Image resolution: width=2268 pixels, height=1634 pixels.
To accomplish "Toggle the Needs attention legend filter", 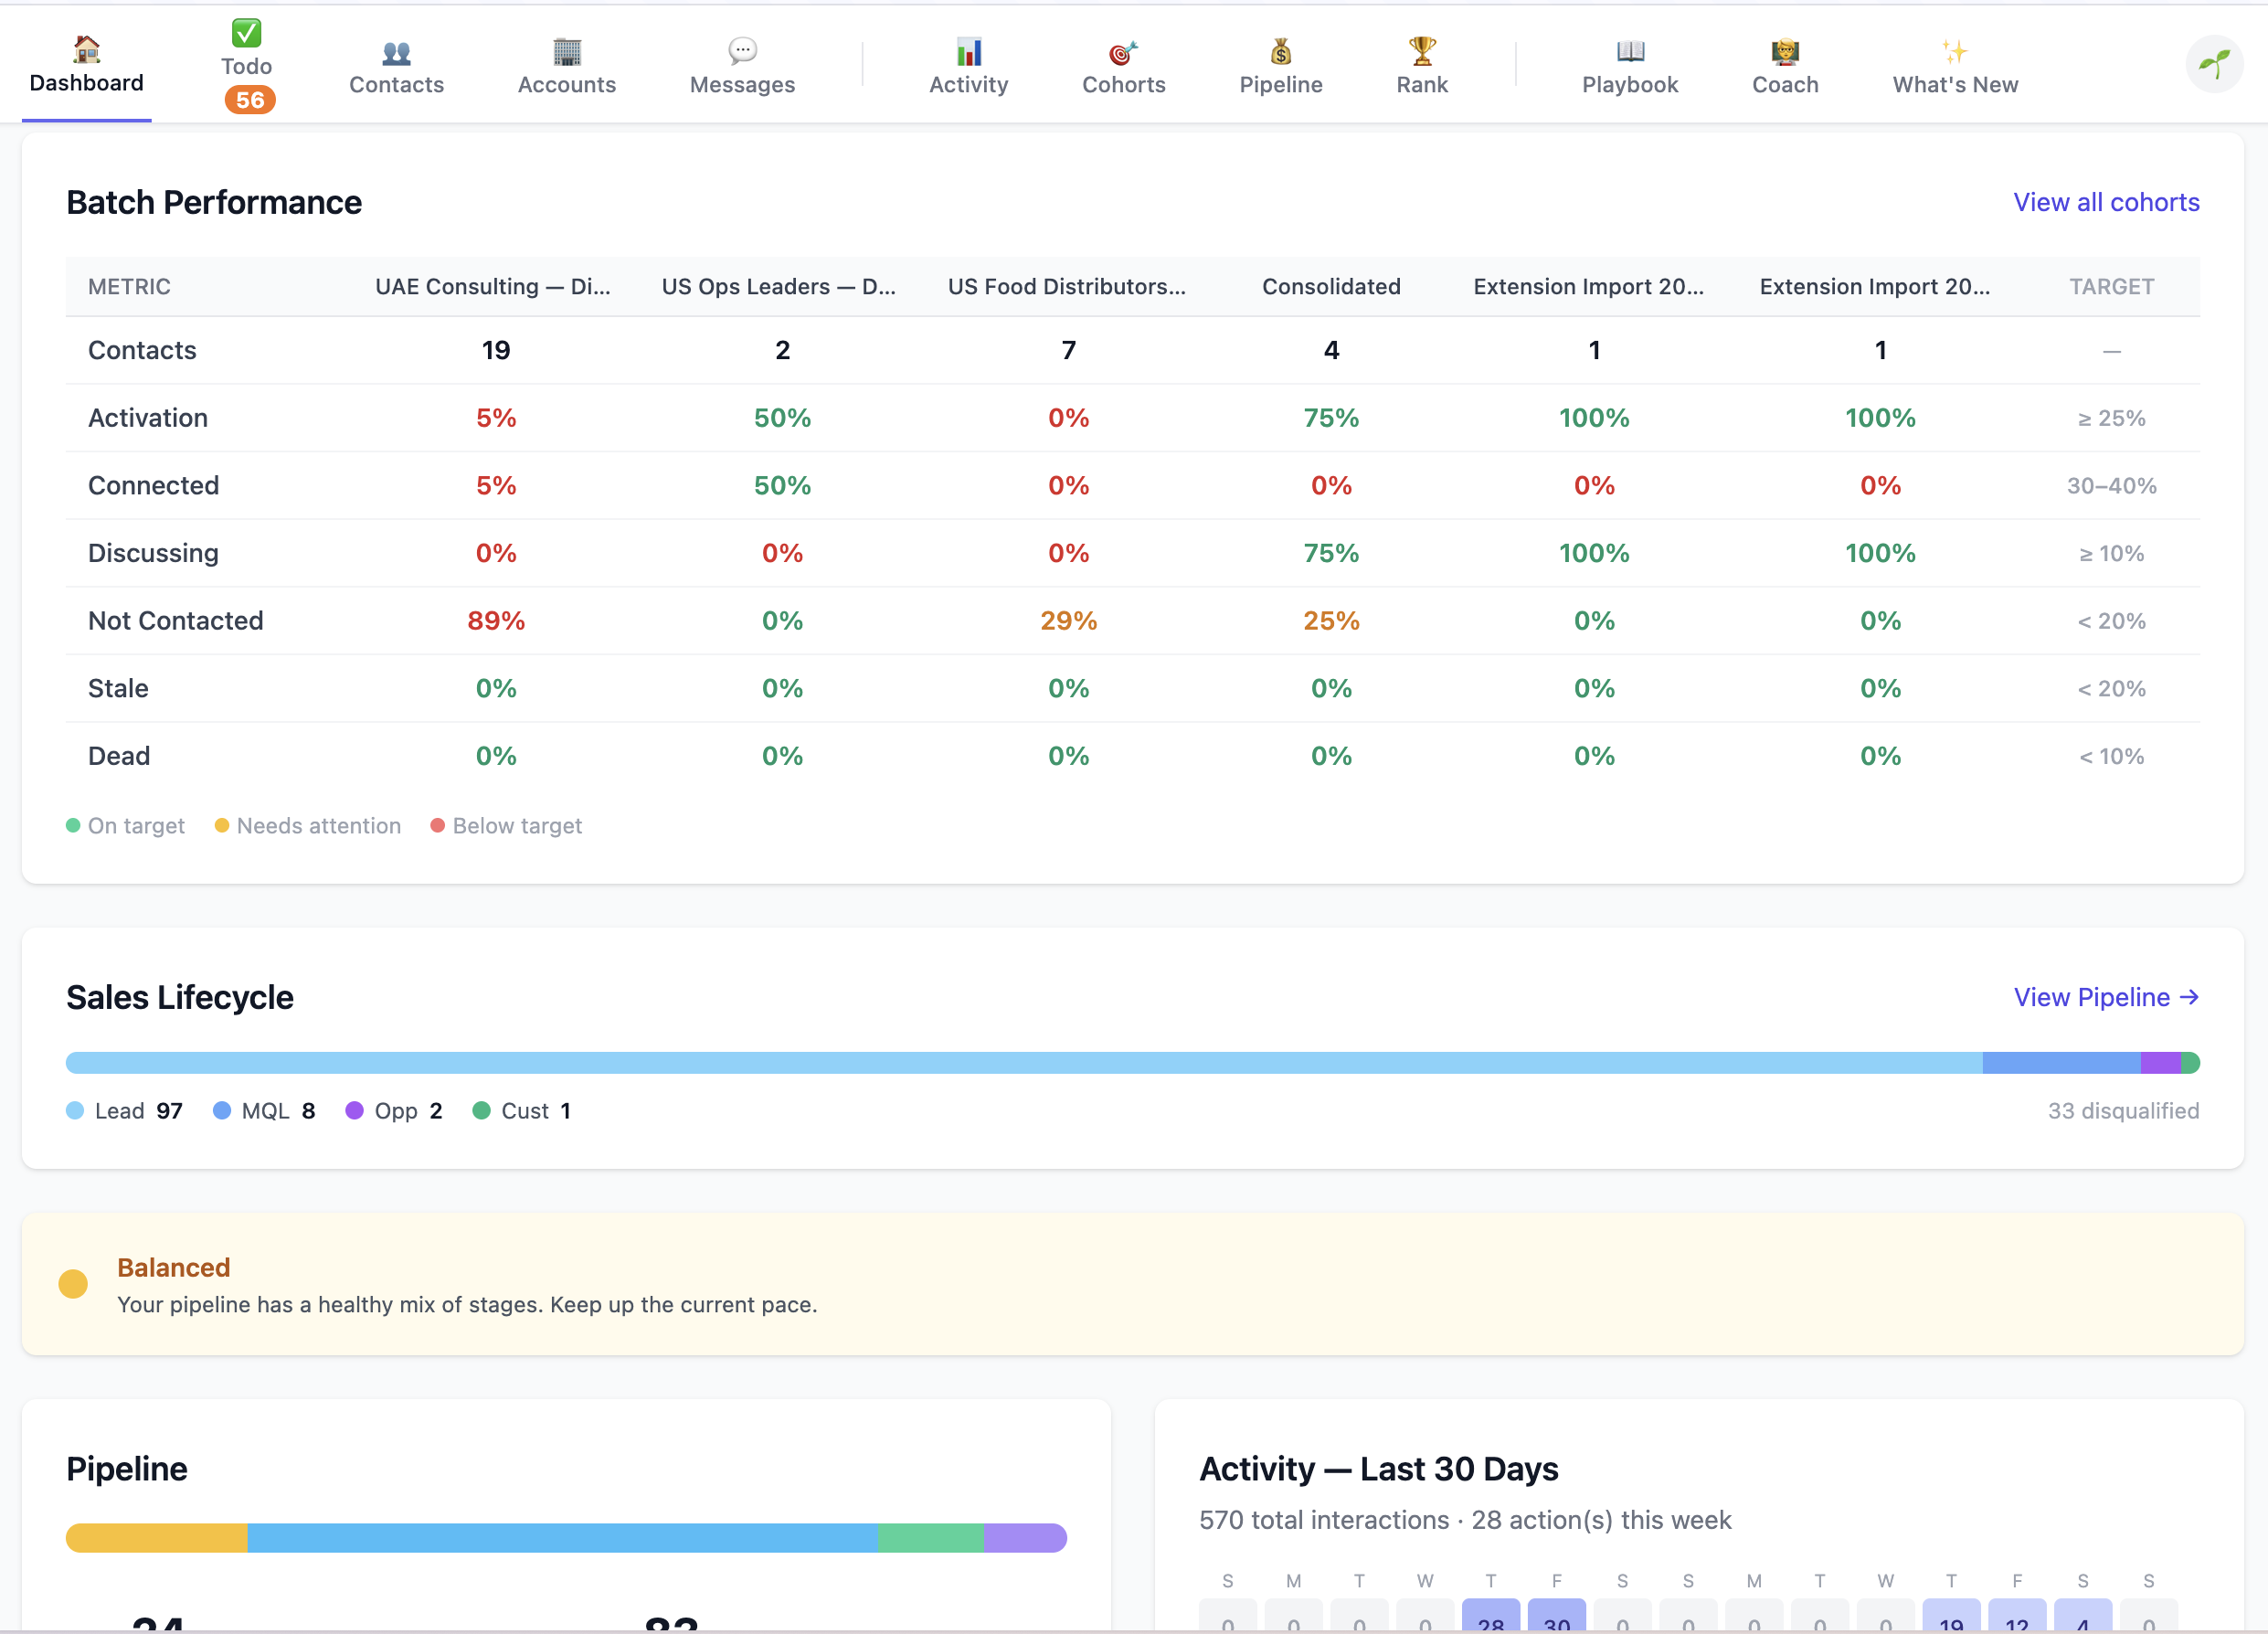I will pos(307,825).
